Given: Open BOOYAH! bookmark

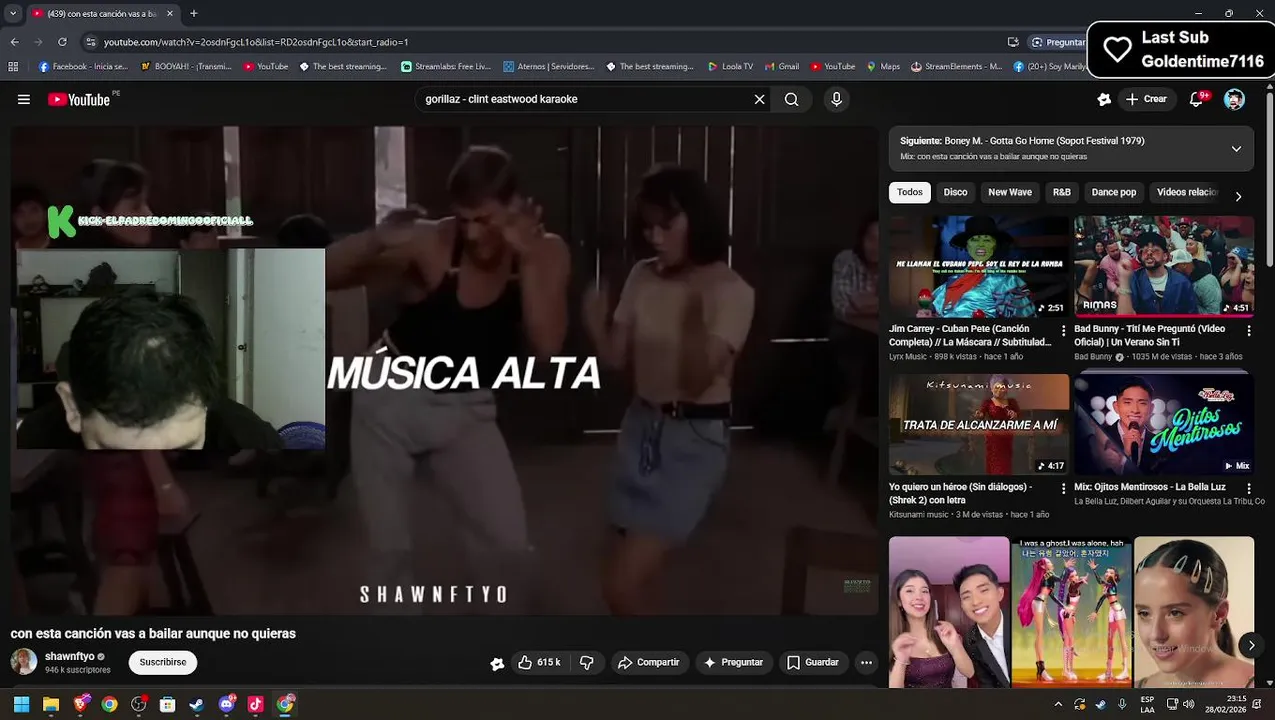Looking at the screenshot, I should click(x=186, y=67).
